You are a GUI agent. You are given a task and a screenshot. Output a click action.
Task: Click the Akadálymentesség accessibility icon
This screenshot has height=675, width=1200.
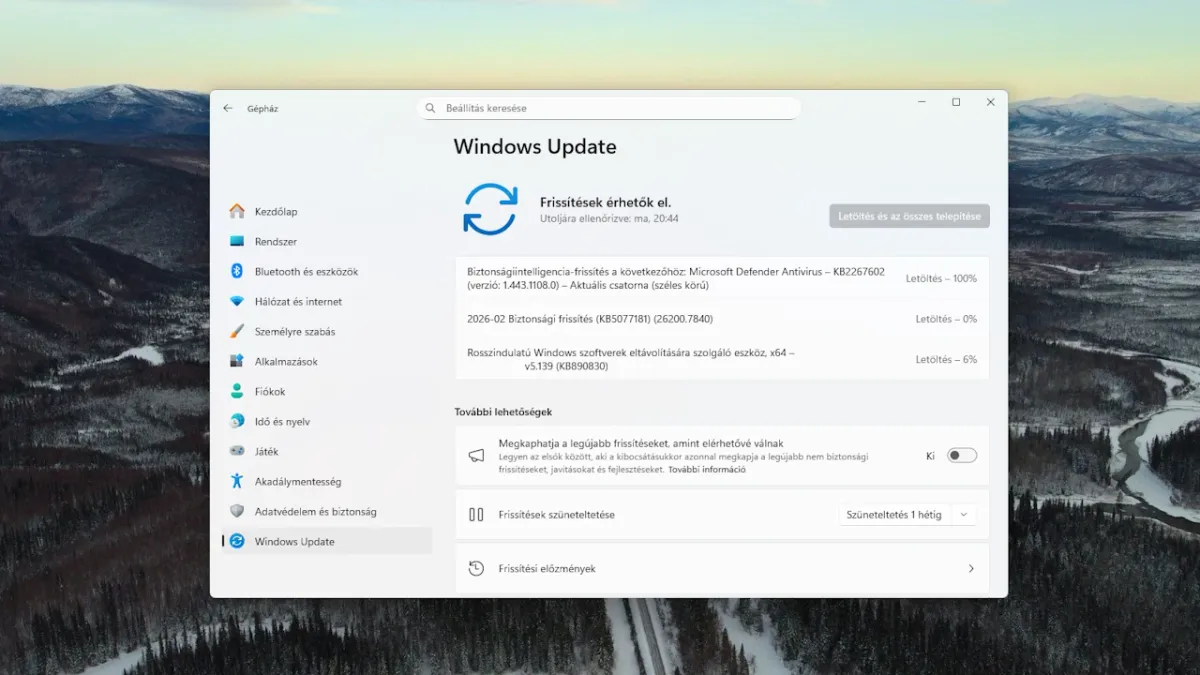[x=237, y=481]
